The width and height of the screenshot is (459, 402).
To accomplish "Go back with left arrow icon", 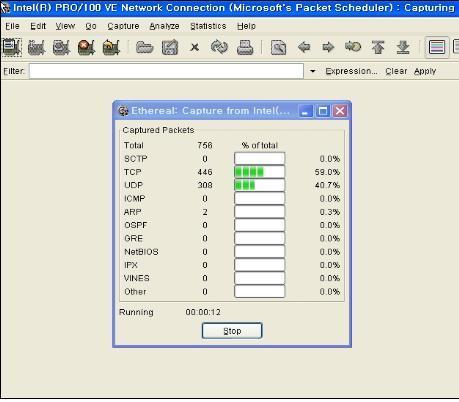I will pos(304,47).
